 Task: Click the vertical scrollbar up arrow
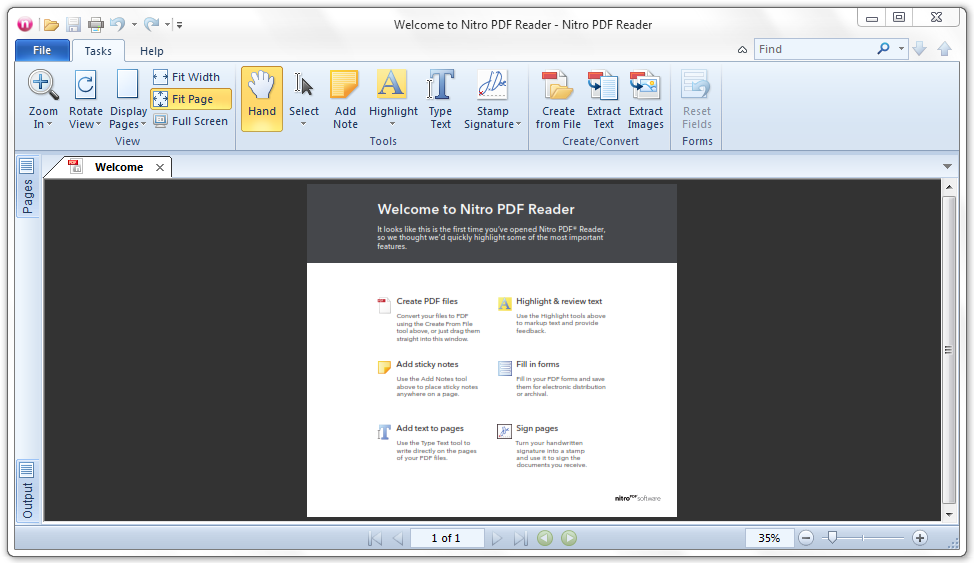tap(949, 186)
